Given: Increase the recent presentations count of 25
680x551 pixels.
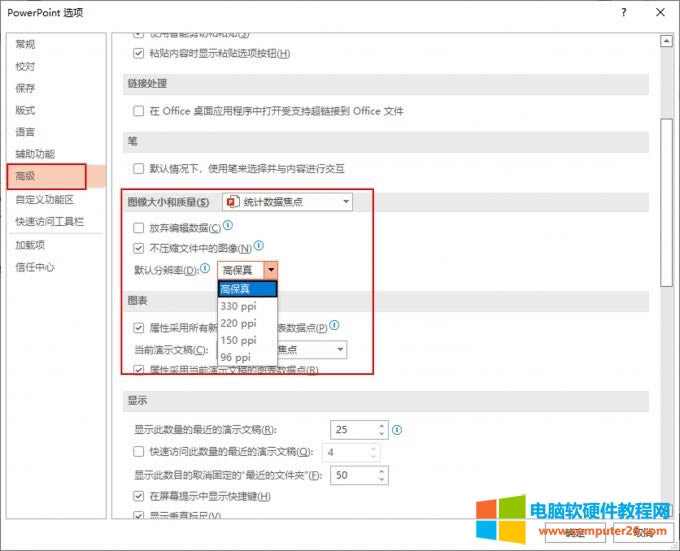Looking at the screenshot, I should click(381, 425).
